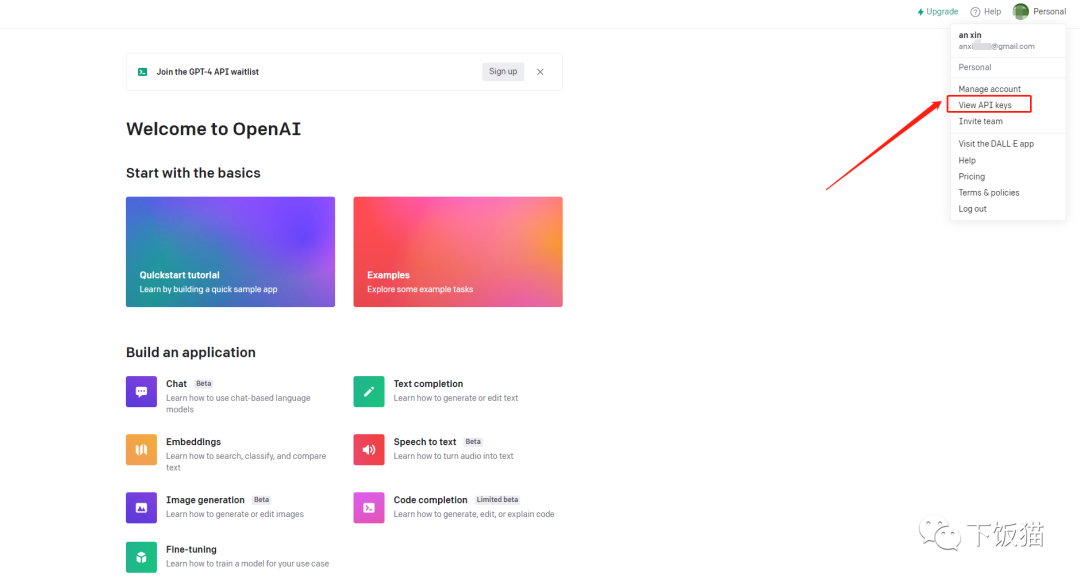Click the Sign up button

coord(503,72)
